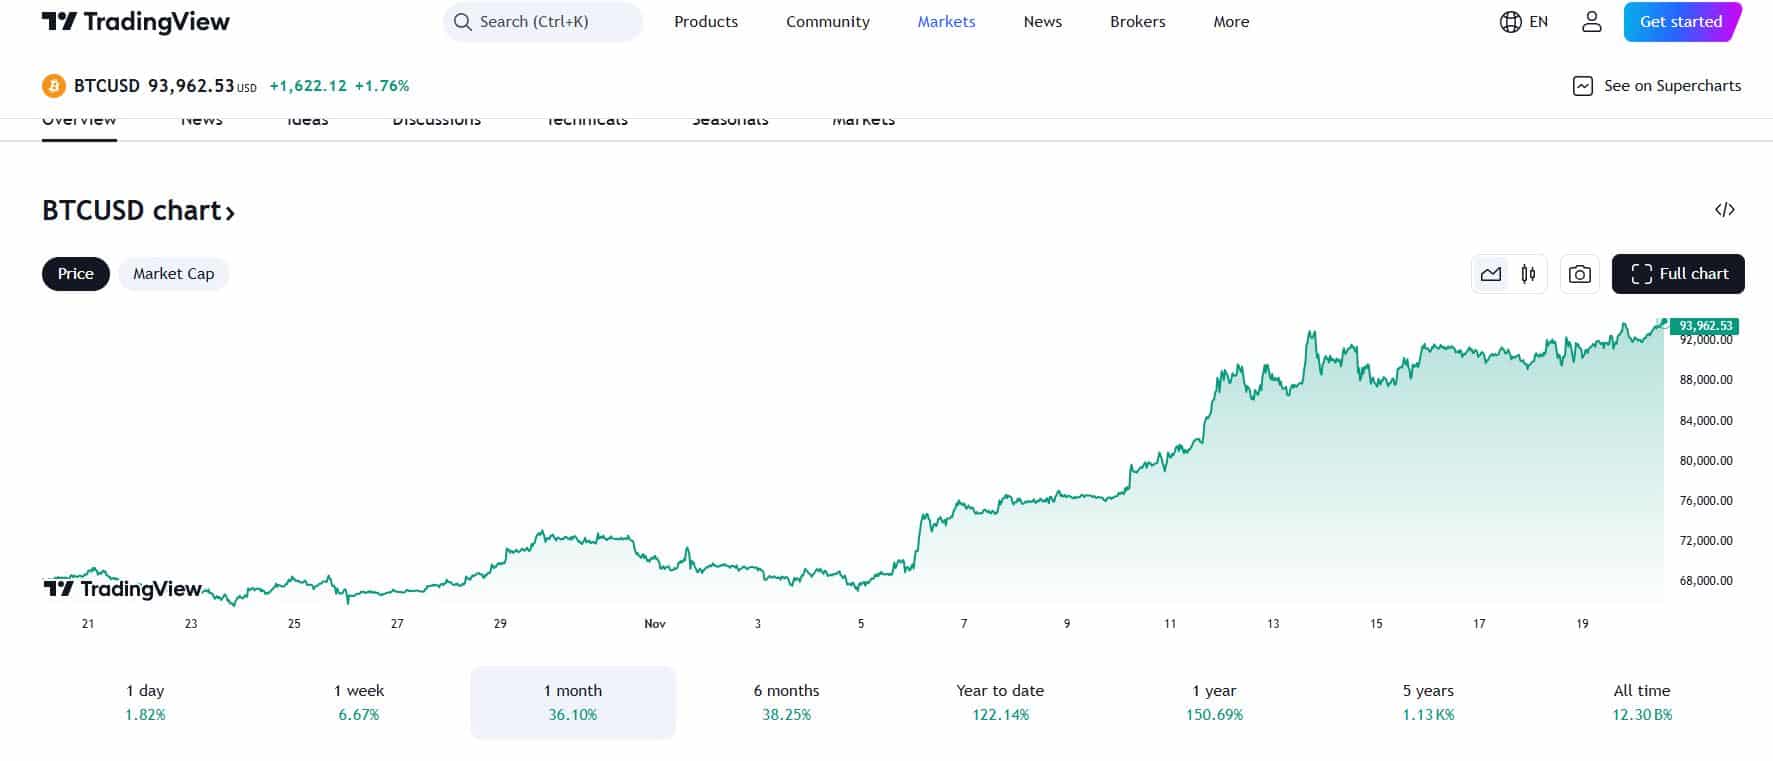Open See on Supercharts link
The image size is (1773, 761).
click(x=1657, y=86)
